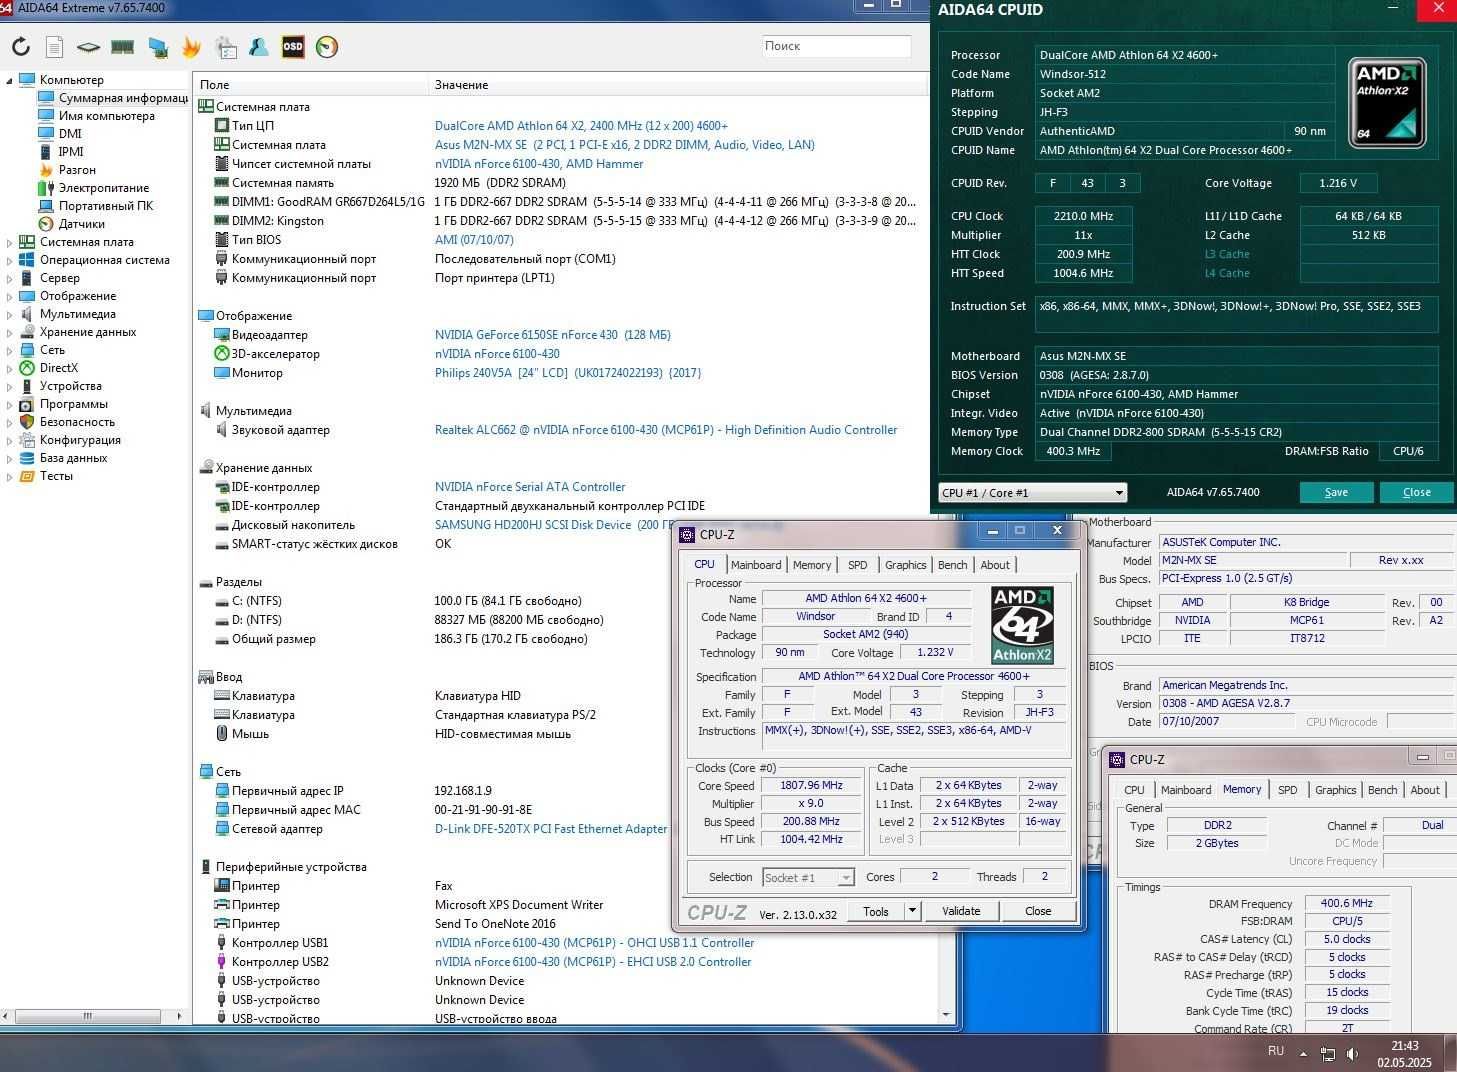Click the network tray icon
Image resolution: width=1457 pixels, height=1072 pixels.
(x=1328, y=1054)
